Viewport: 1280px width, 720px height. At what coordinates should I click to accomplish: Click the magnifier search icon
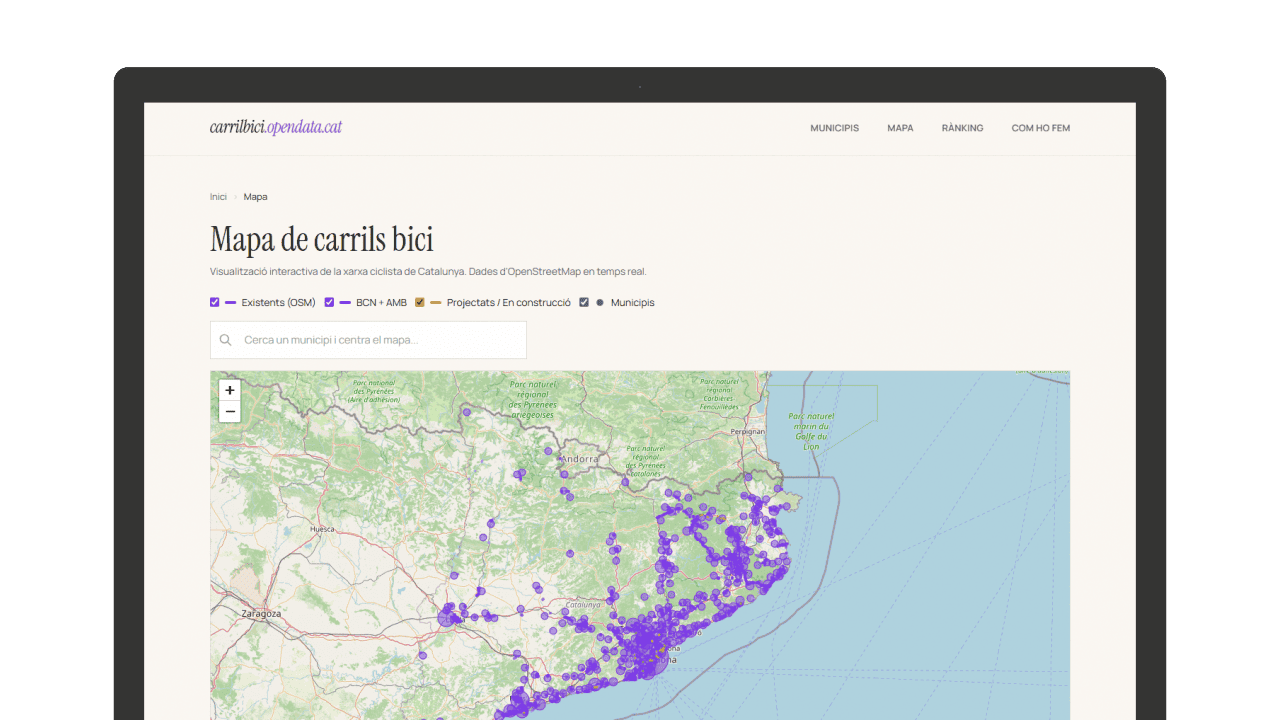click(226, 340)
